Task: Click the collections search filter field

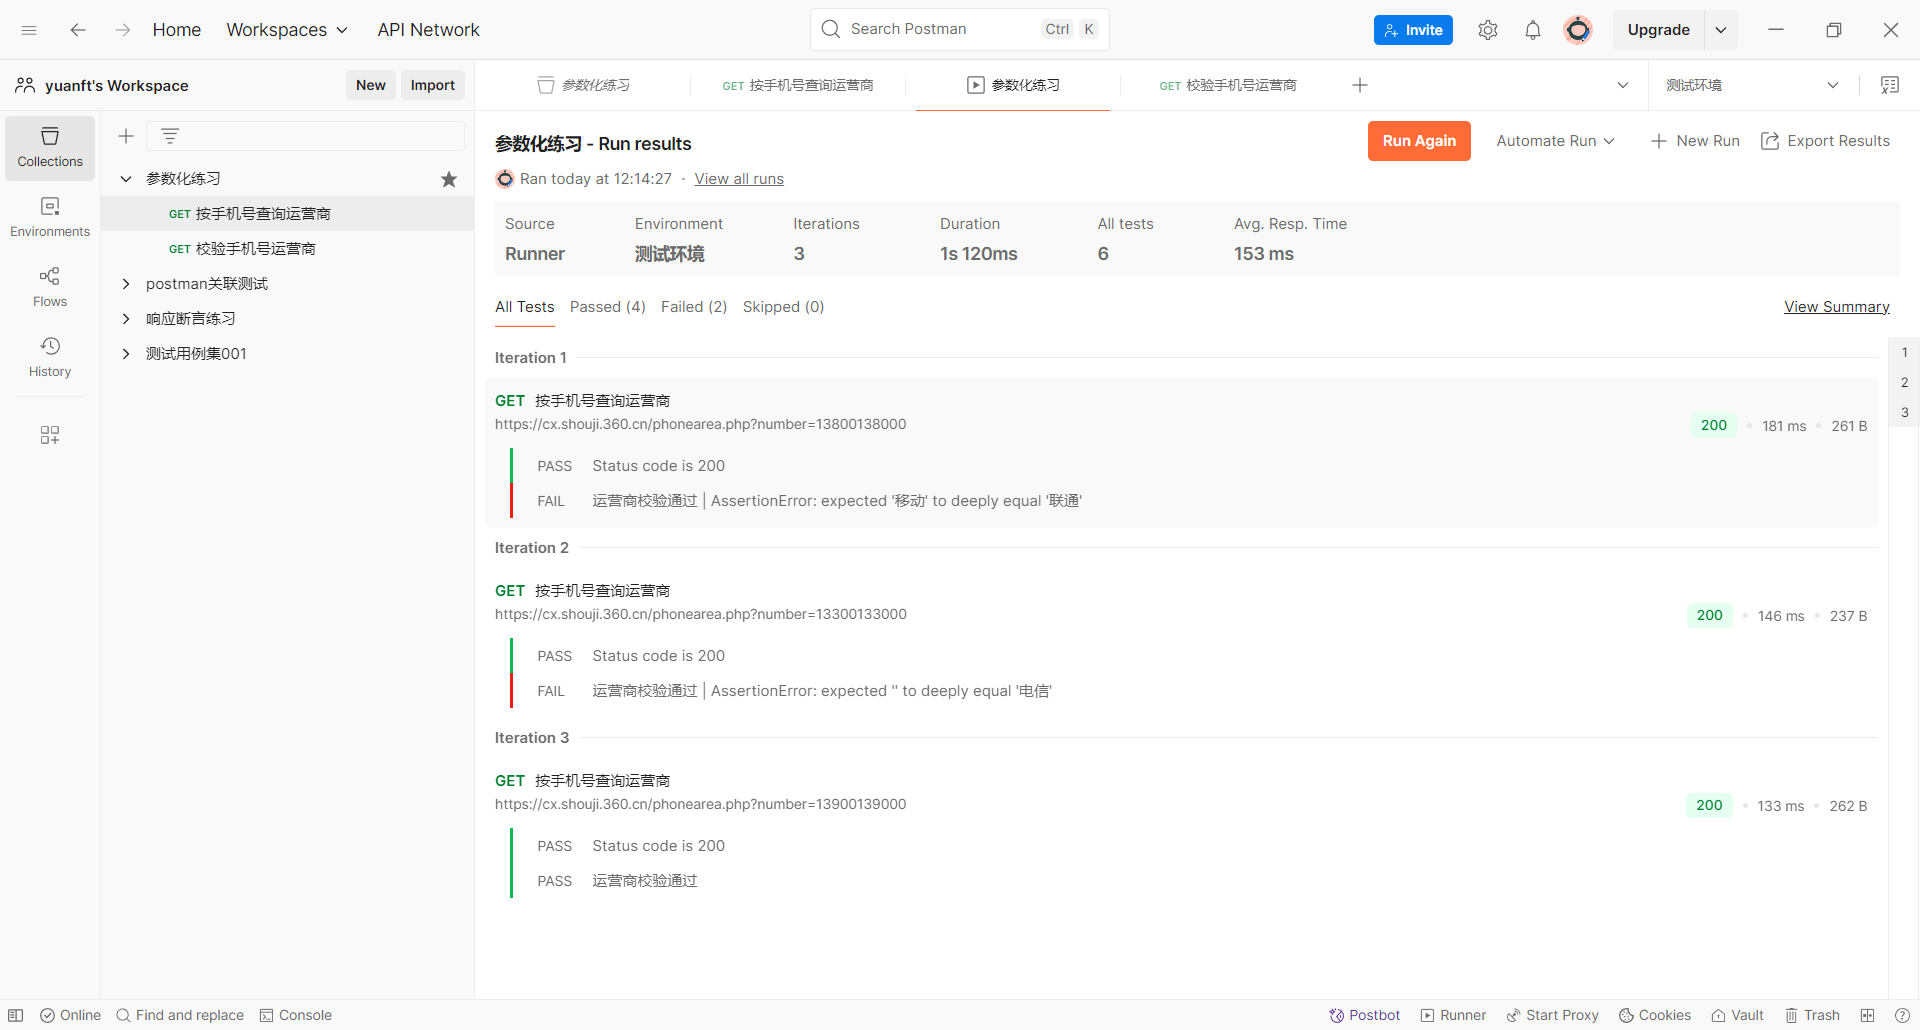Action: (305, 136)
